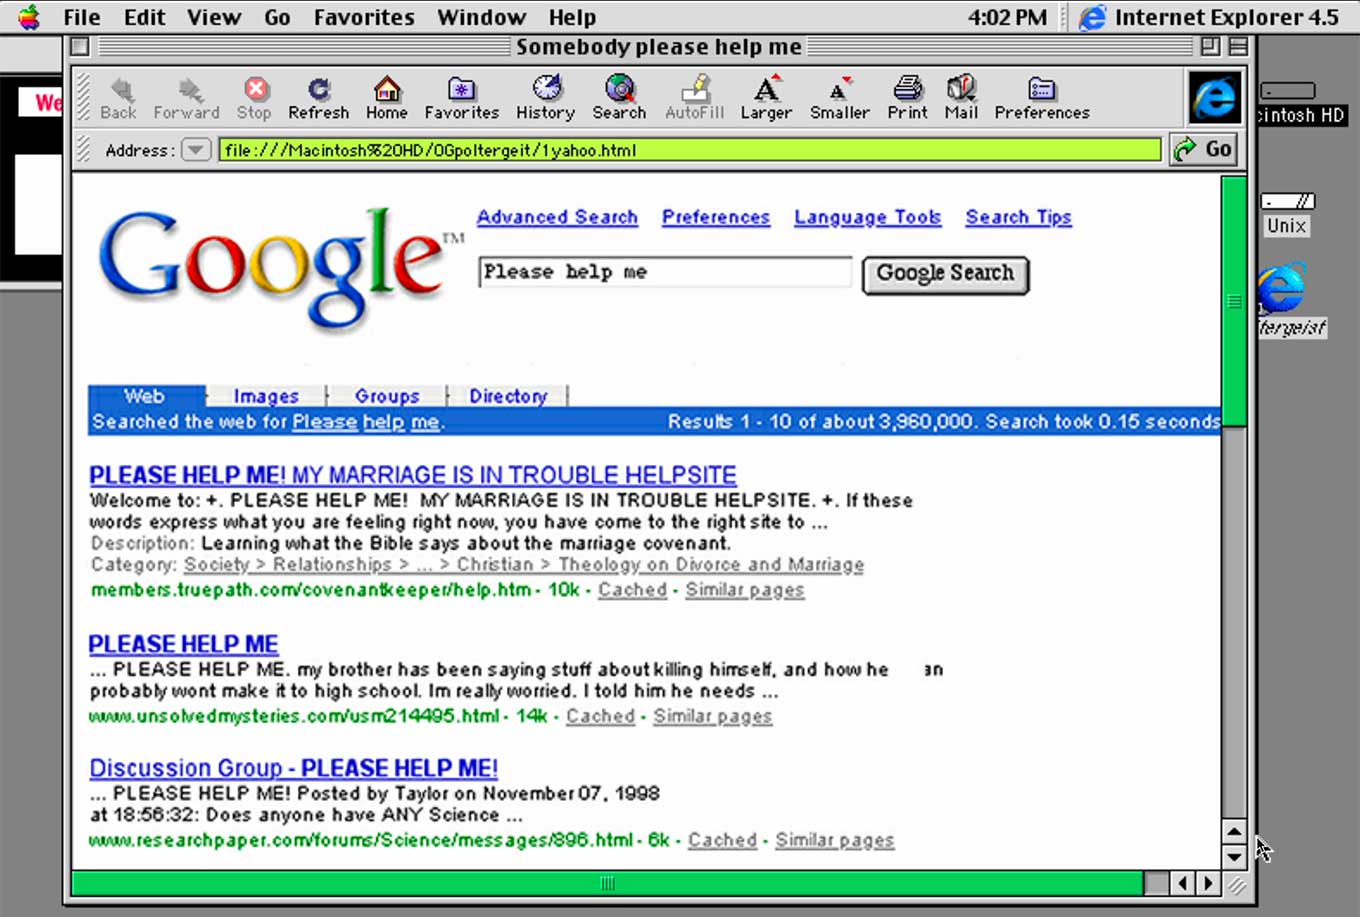The height and width of the screenshot is (917, 1360).
Task: Open the History toolbar icon
Action: [x=546, y=90]
